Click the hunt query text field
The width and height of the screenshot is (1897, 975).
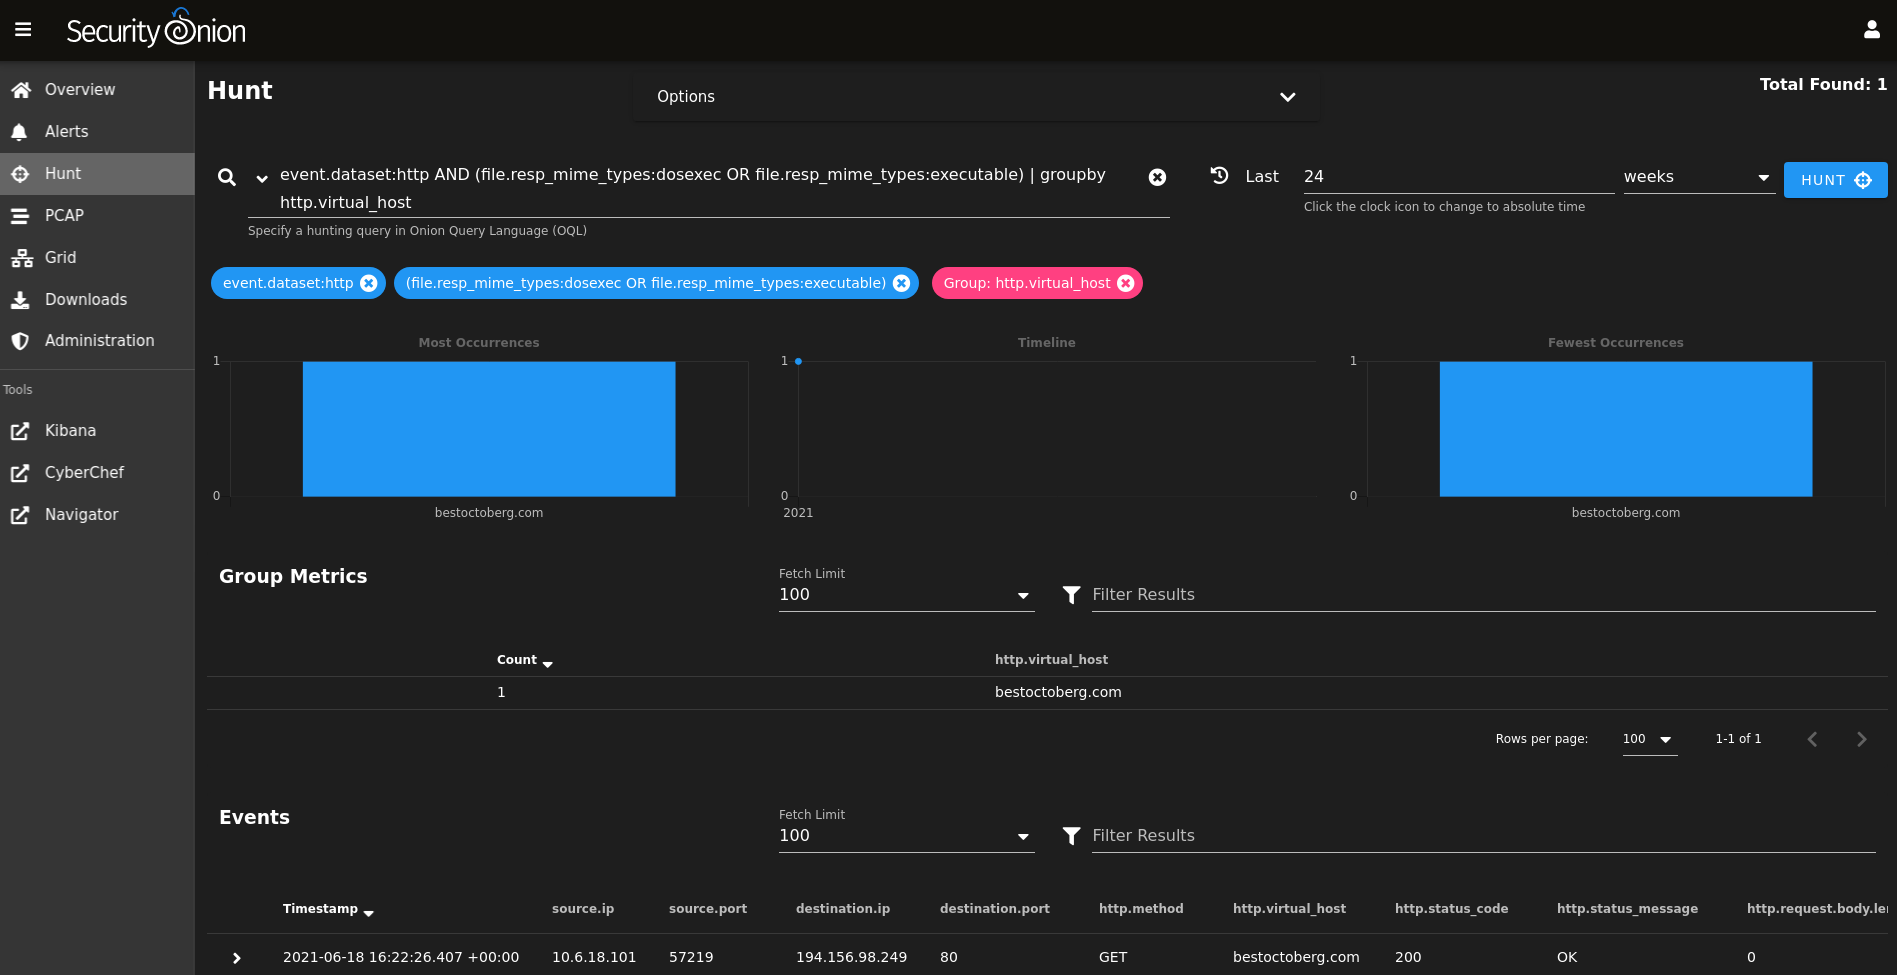coord(708,189)
